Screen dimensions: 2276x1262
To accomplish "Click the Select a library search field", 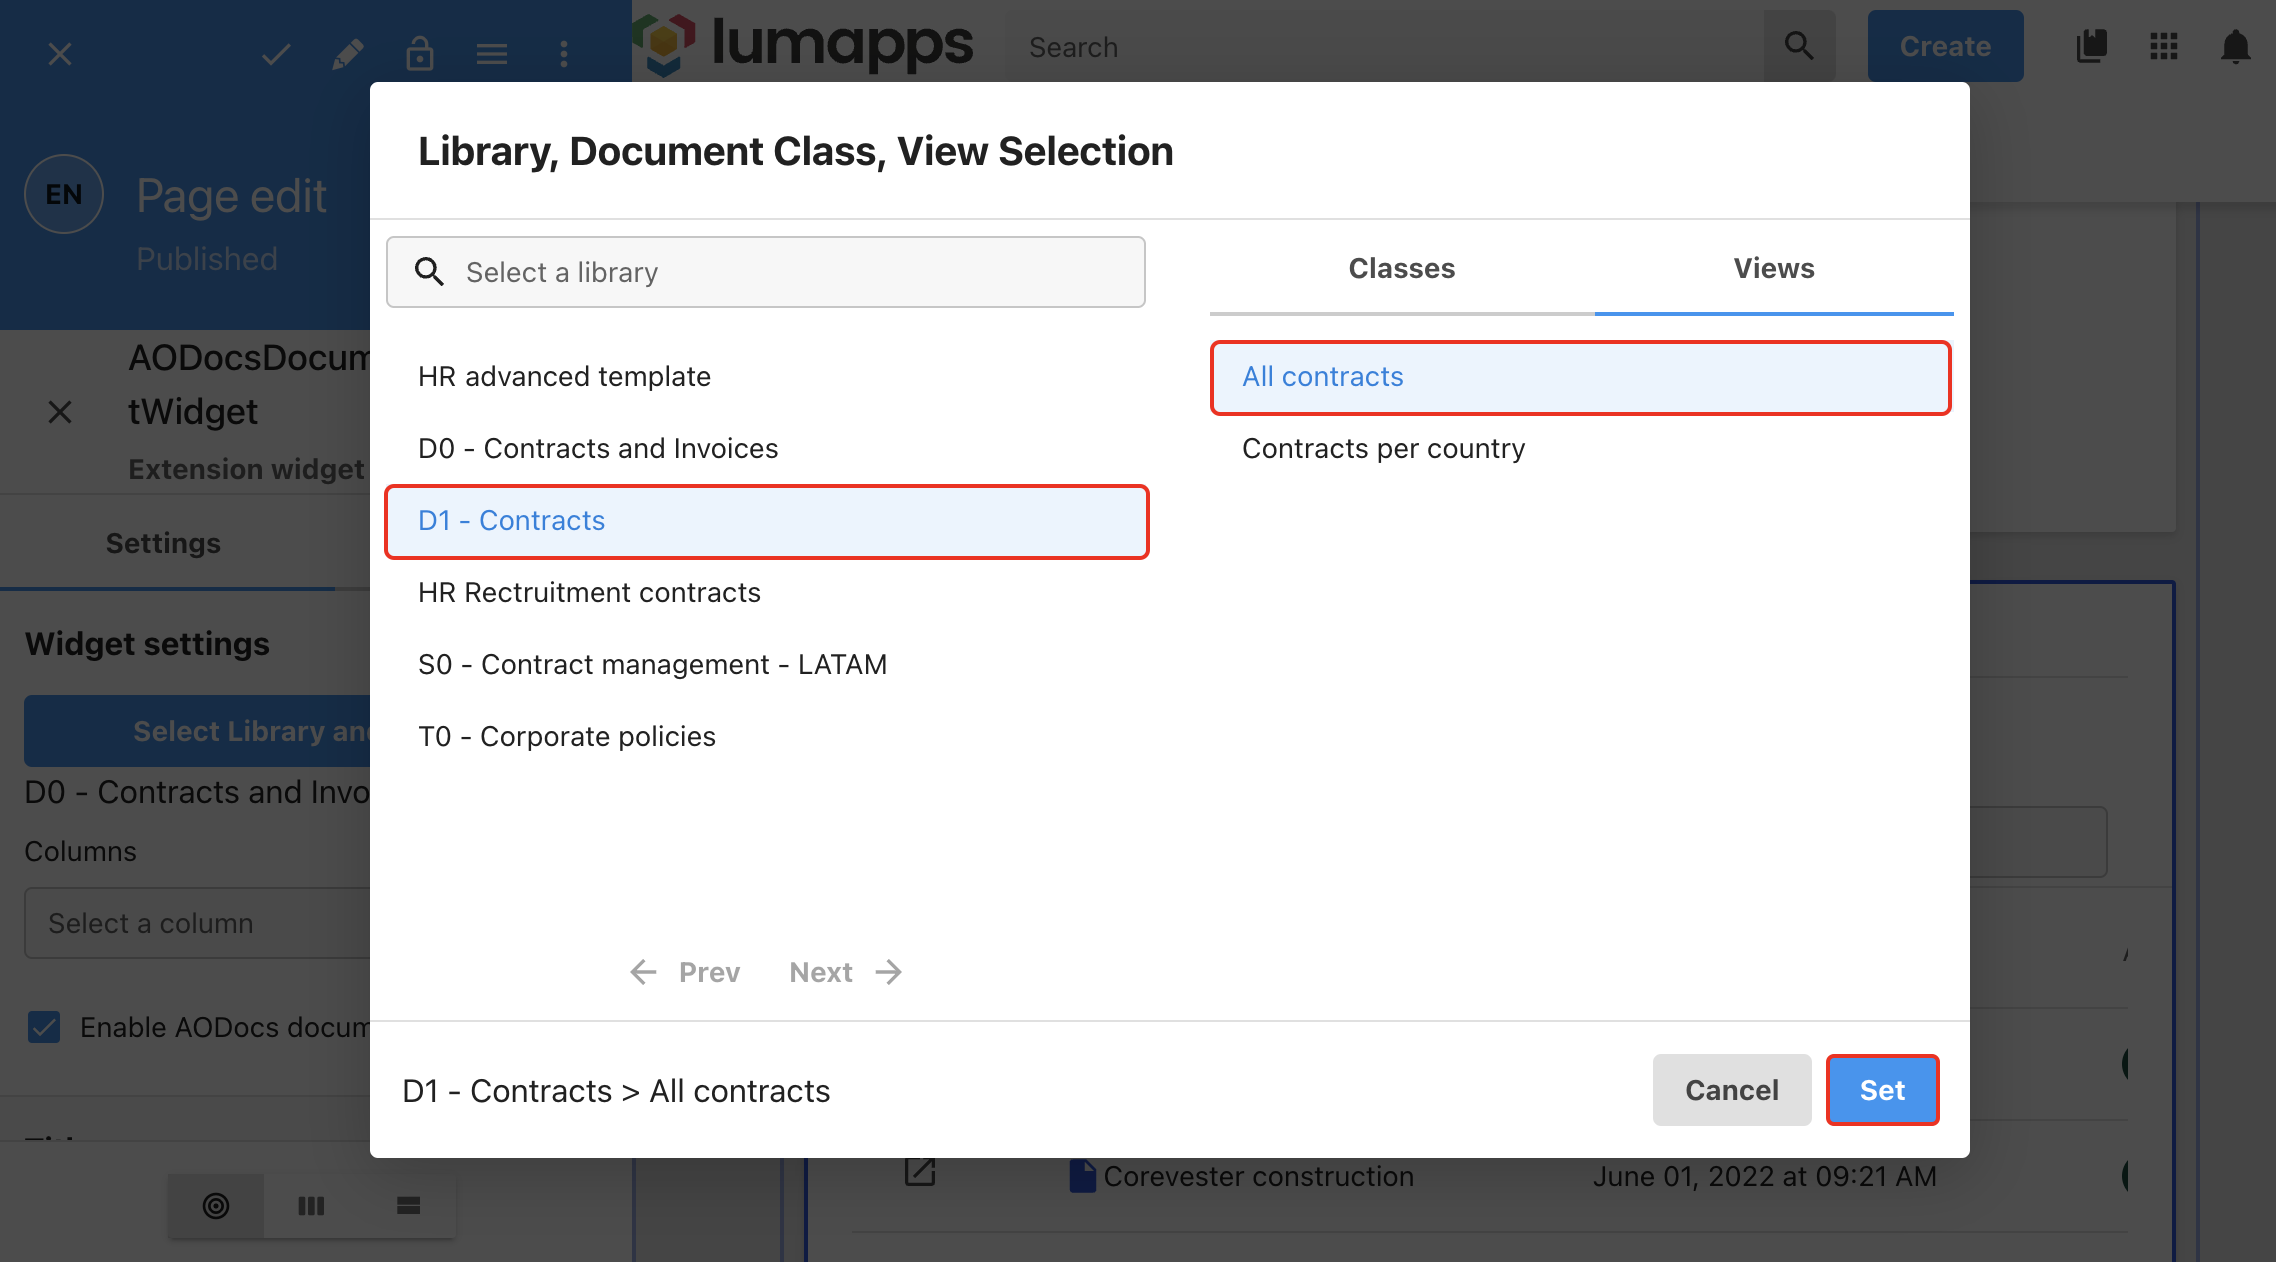I will 766,272.
